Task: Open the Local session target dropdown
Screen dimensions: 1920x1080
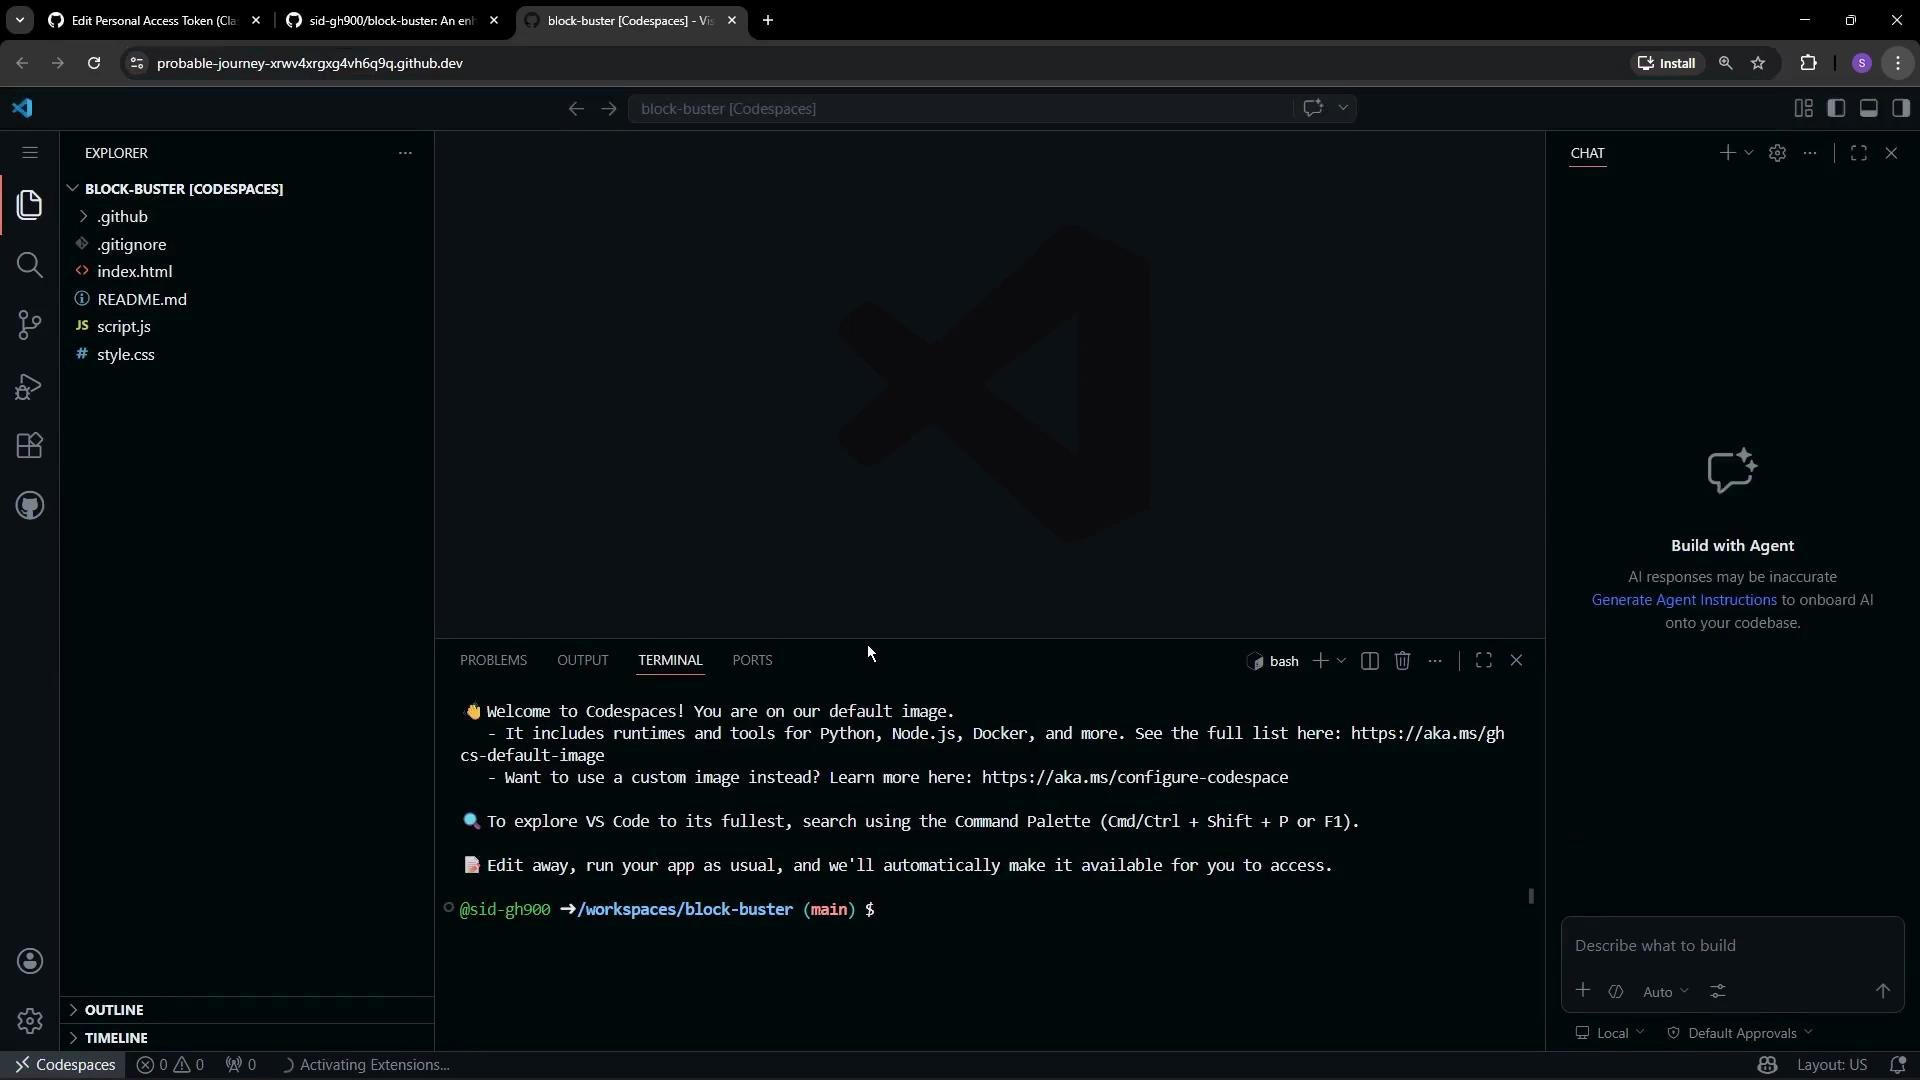Action: (1610, 1033)
